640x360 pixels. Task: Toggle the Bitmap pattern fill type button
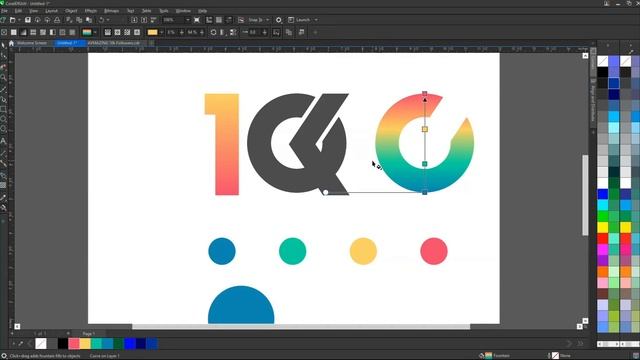point(43,32)
